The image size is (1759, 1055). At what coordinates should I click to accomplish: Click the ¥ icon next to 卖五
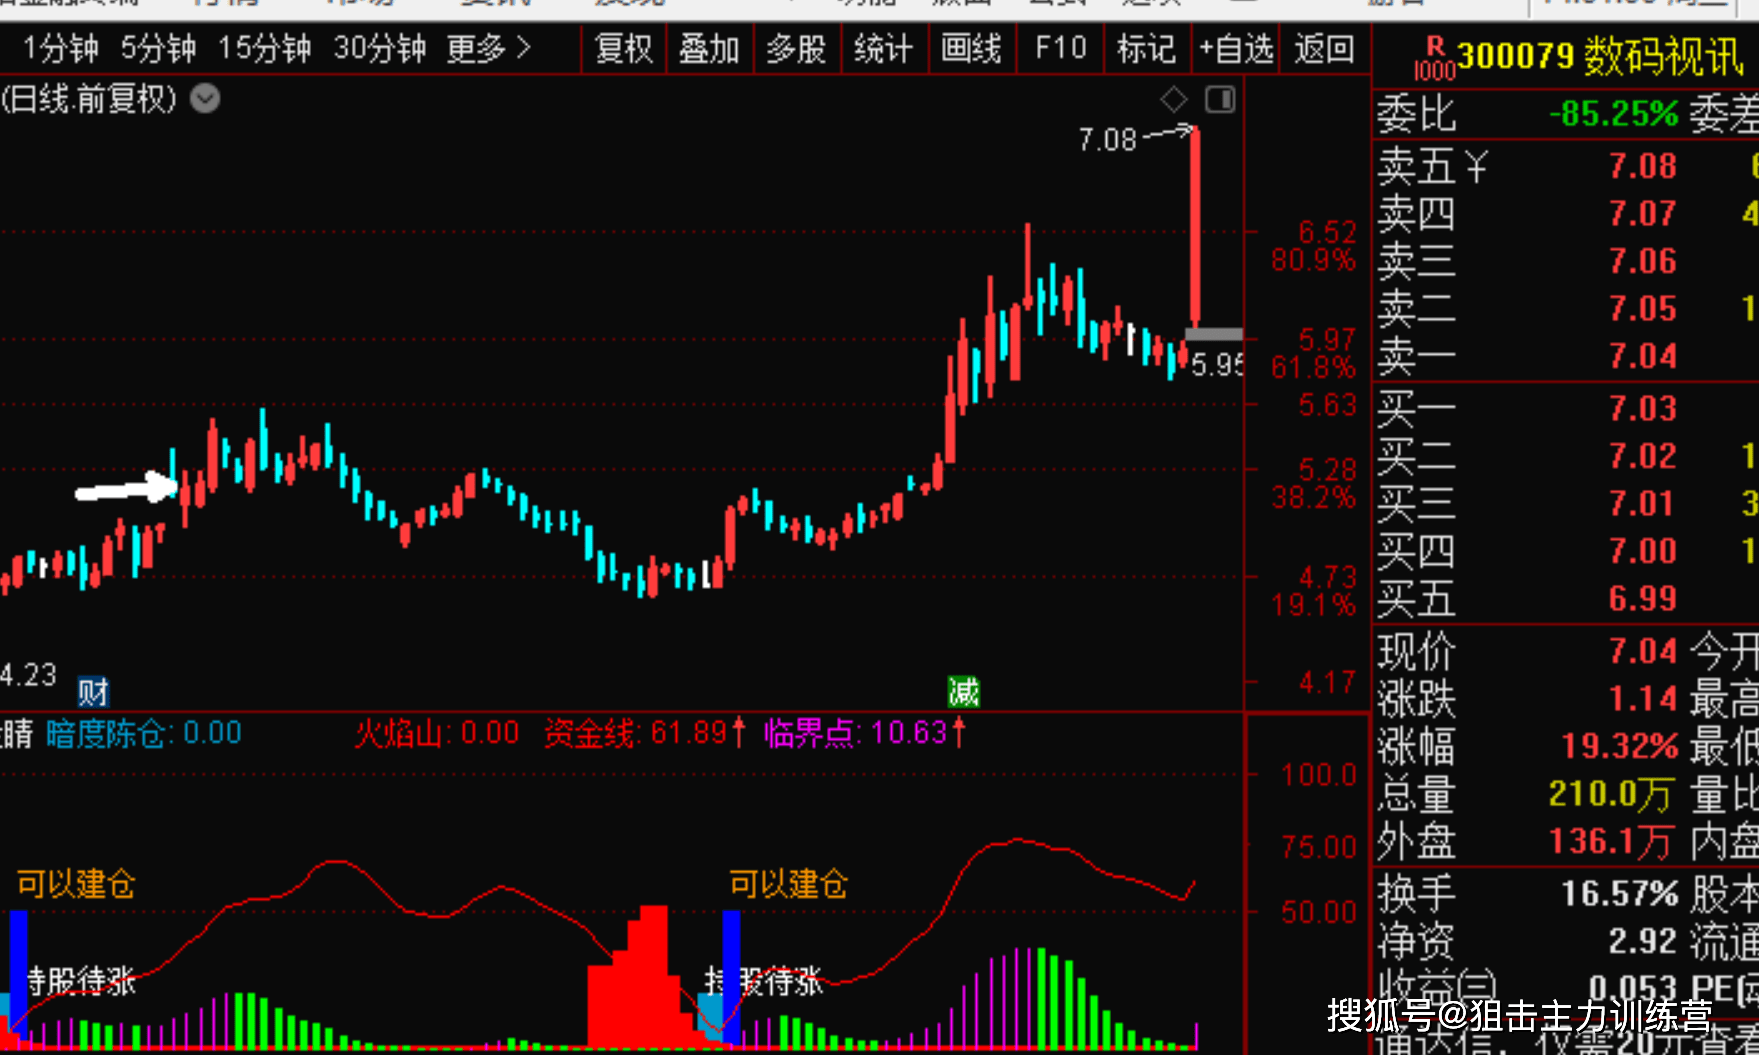click(x=1476, y=166)
